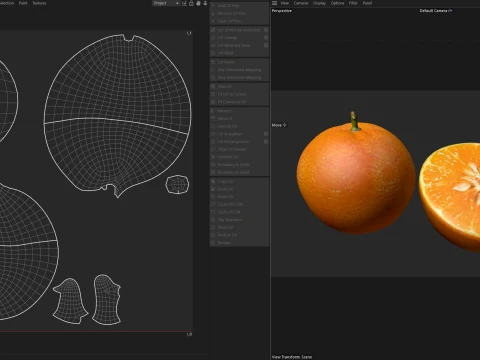The height and width of the screenshot is (360, 480).
Task: Run the UV Rectangularize command
Action: click(x=237, y=142)
